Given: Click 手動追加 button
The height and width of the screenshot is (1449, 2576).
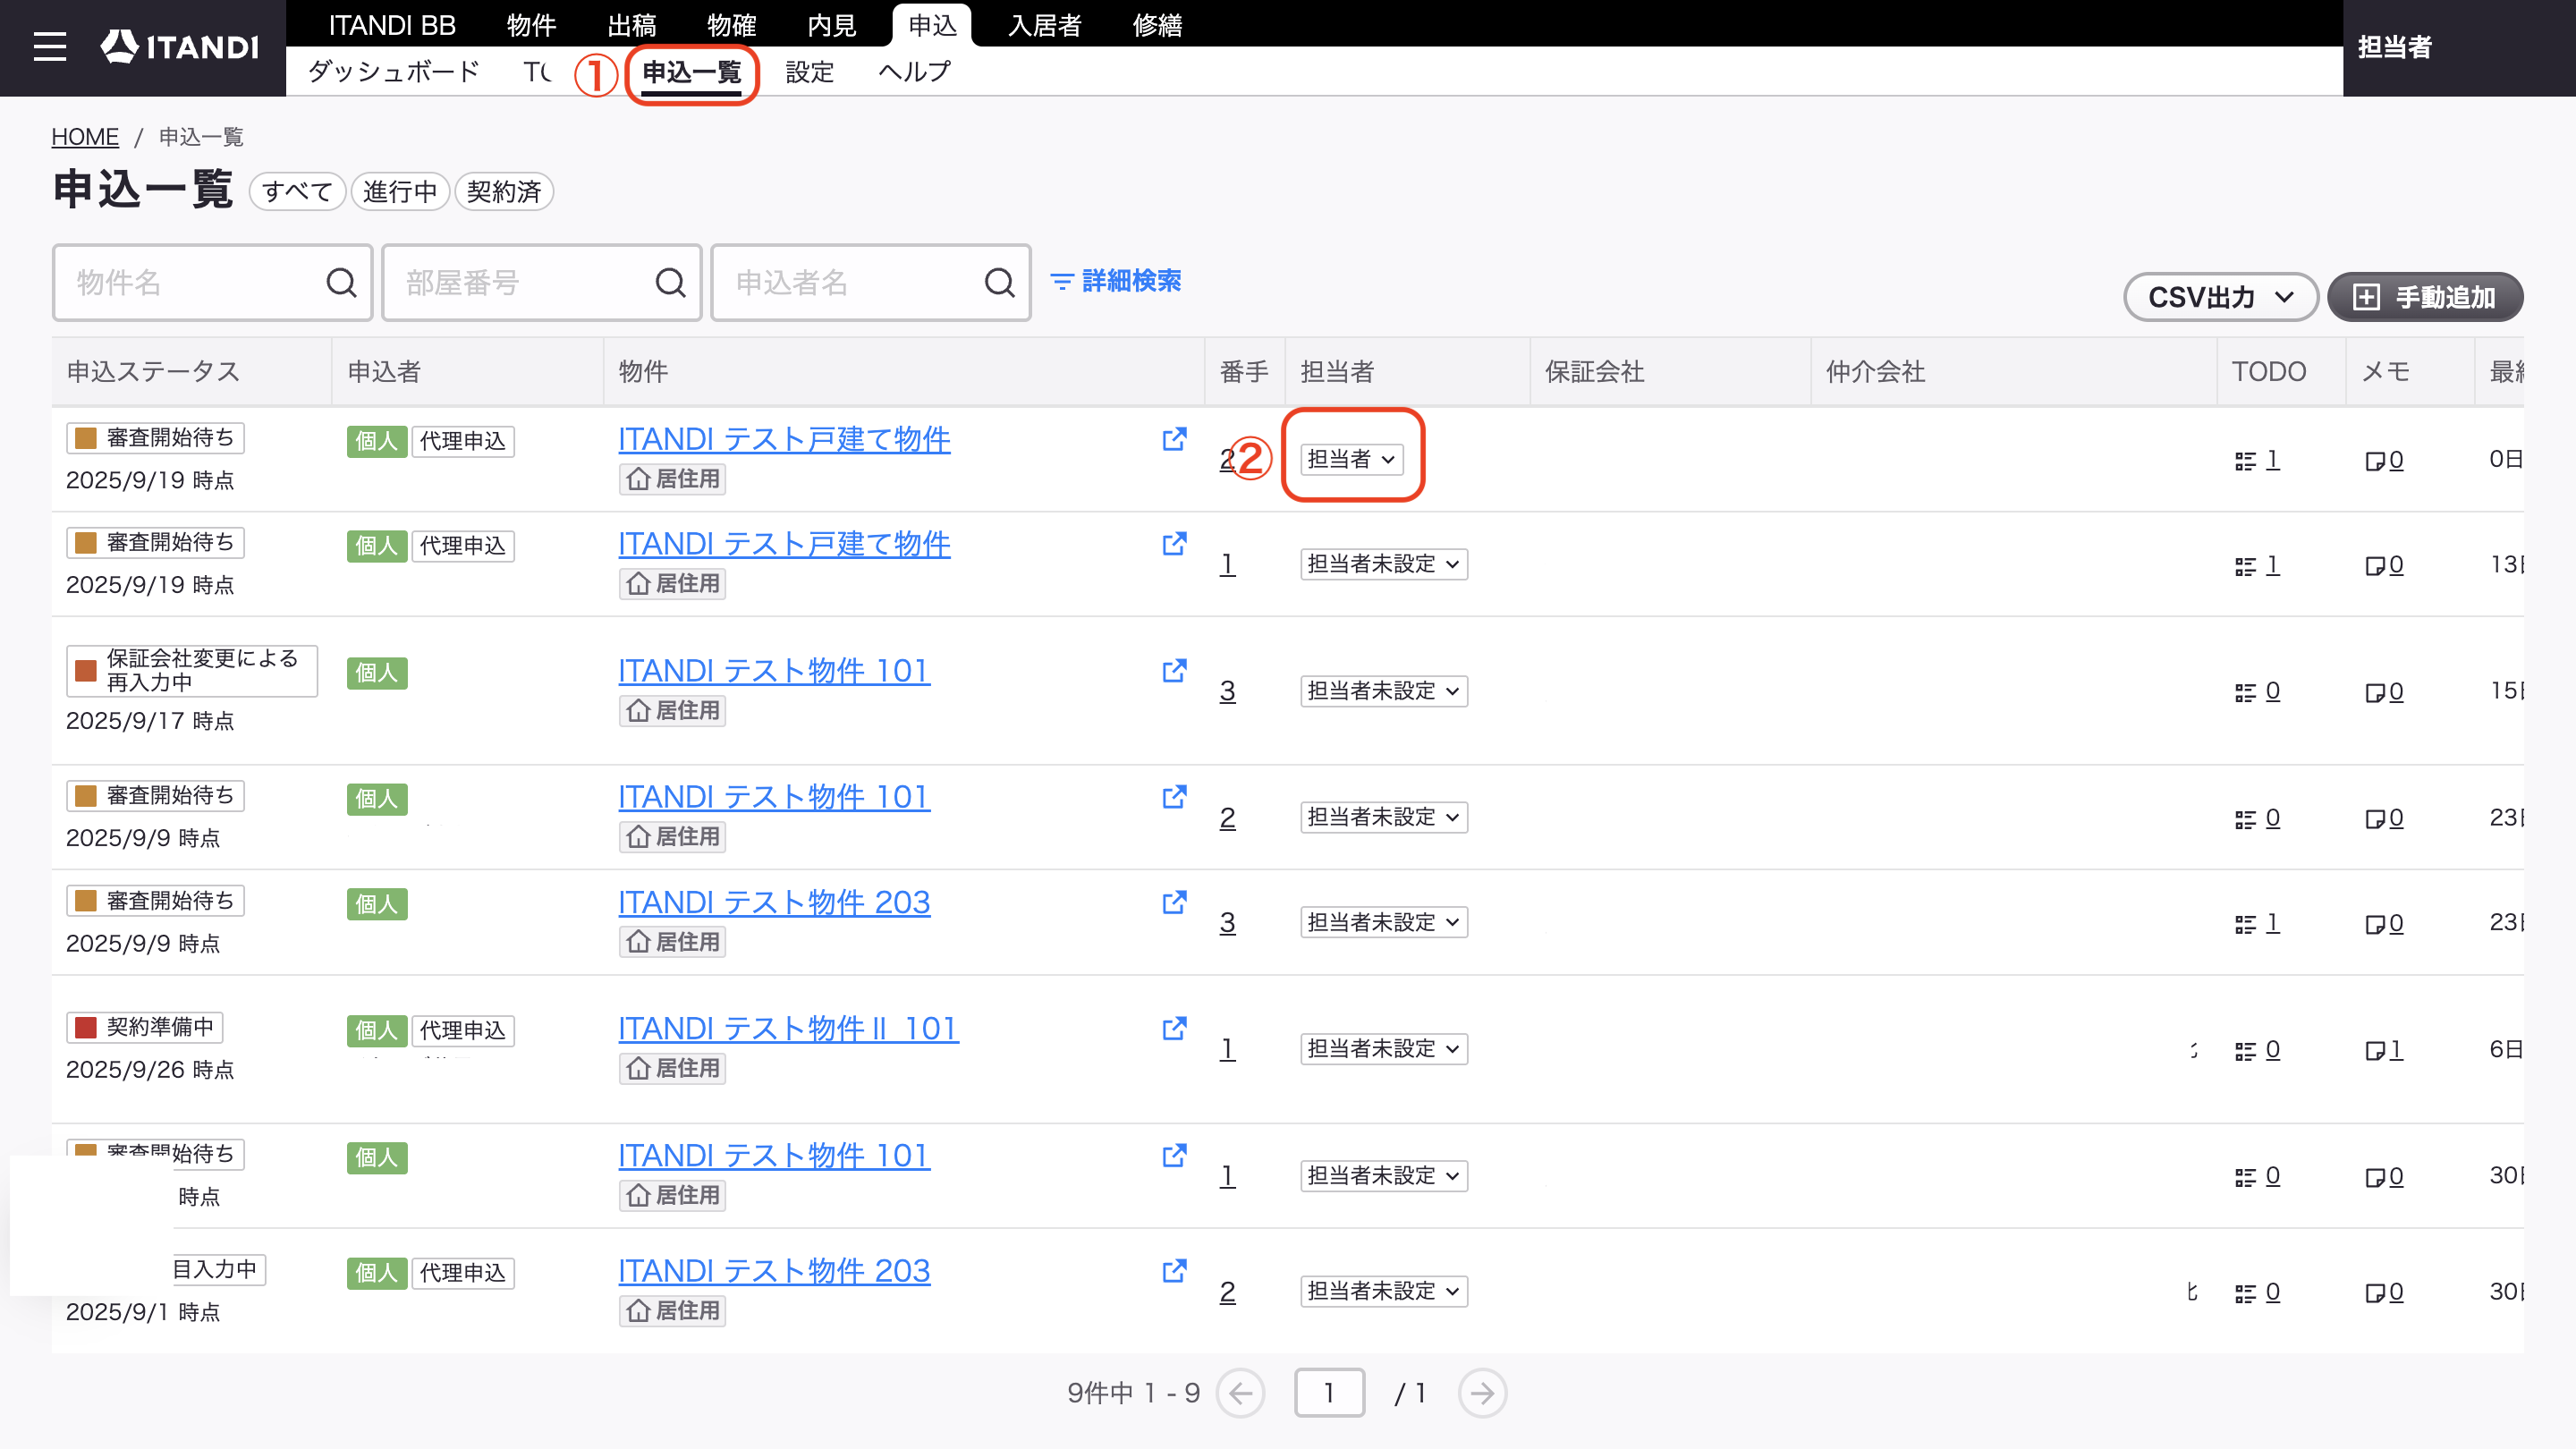Looking at the screenshot, I should (2425, 297).
